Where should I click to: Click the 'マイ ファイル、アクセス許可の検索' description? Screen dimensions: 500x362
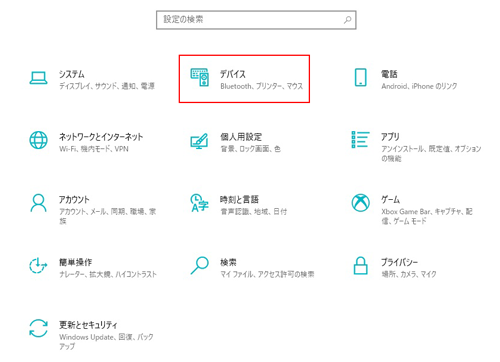click(267, 274)
